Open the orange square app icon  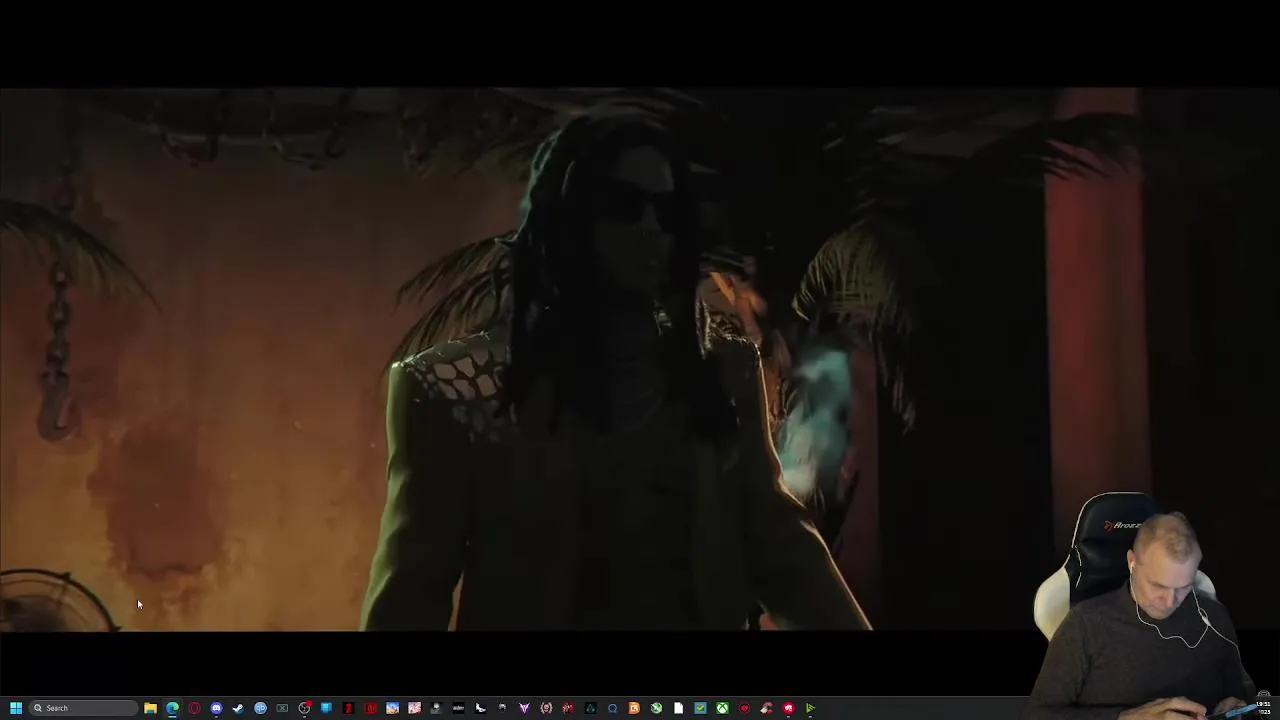[x=634, y=708]
